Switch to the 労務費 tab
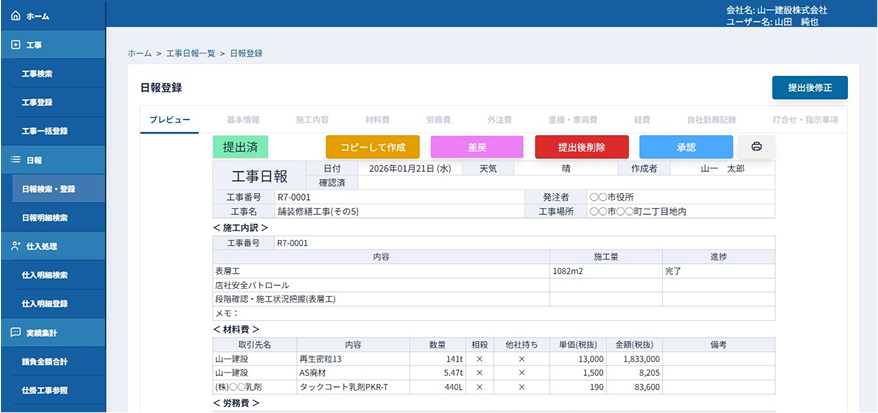The height and width of the screenshot is (413, 878). pos(439,120)
